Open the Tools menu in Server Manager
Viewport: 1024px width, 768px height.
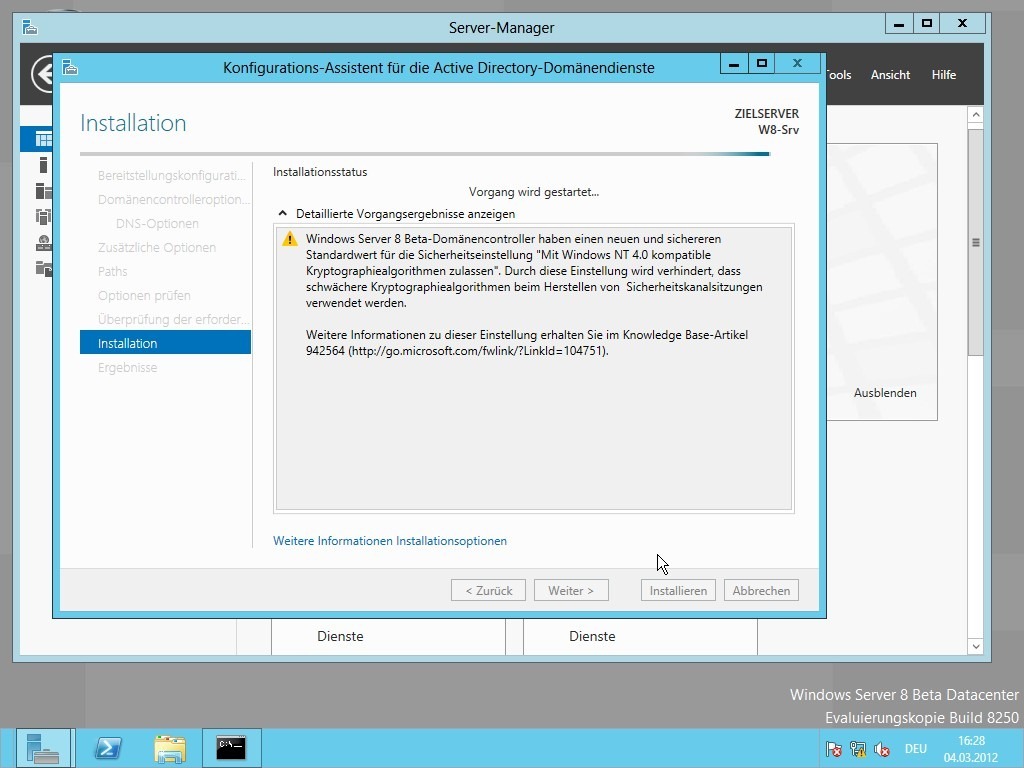click(839, 75)
